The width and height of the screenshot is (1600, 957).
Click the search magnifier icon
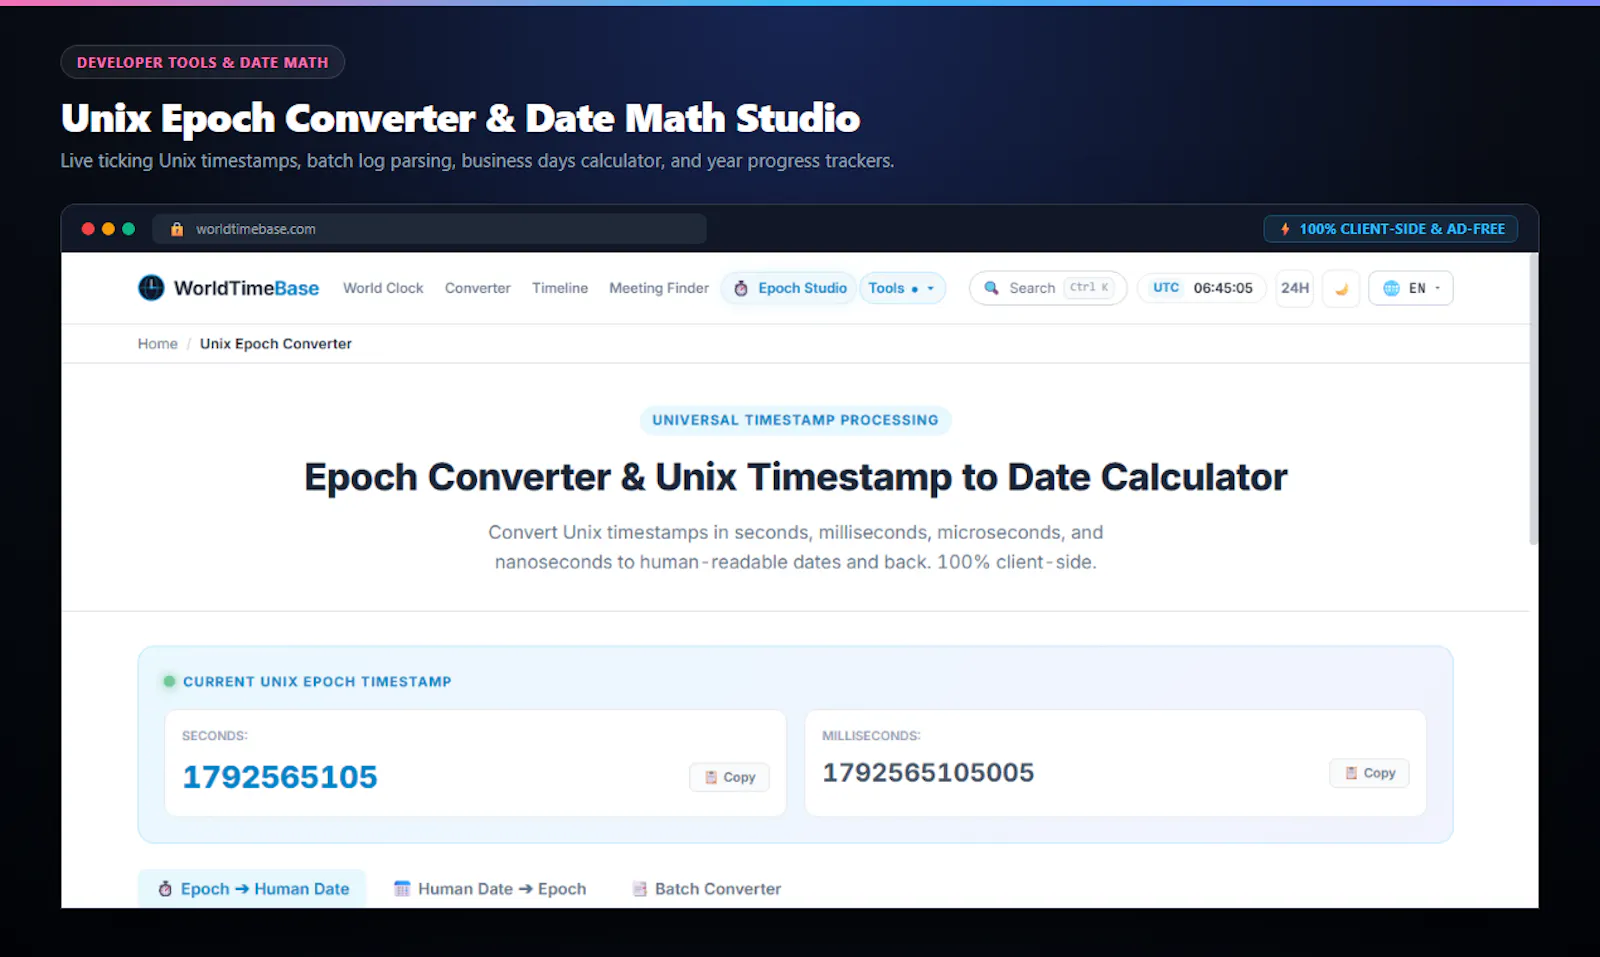click(992, 288)
